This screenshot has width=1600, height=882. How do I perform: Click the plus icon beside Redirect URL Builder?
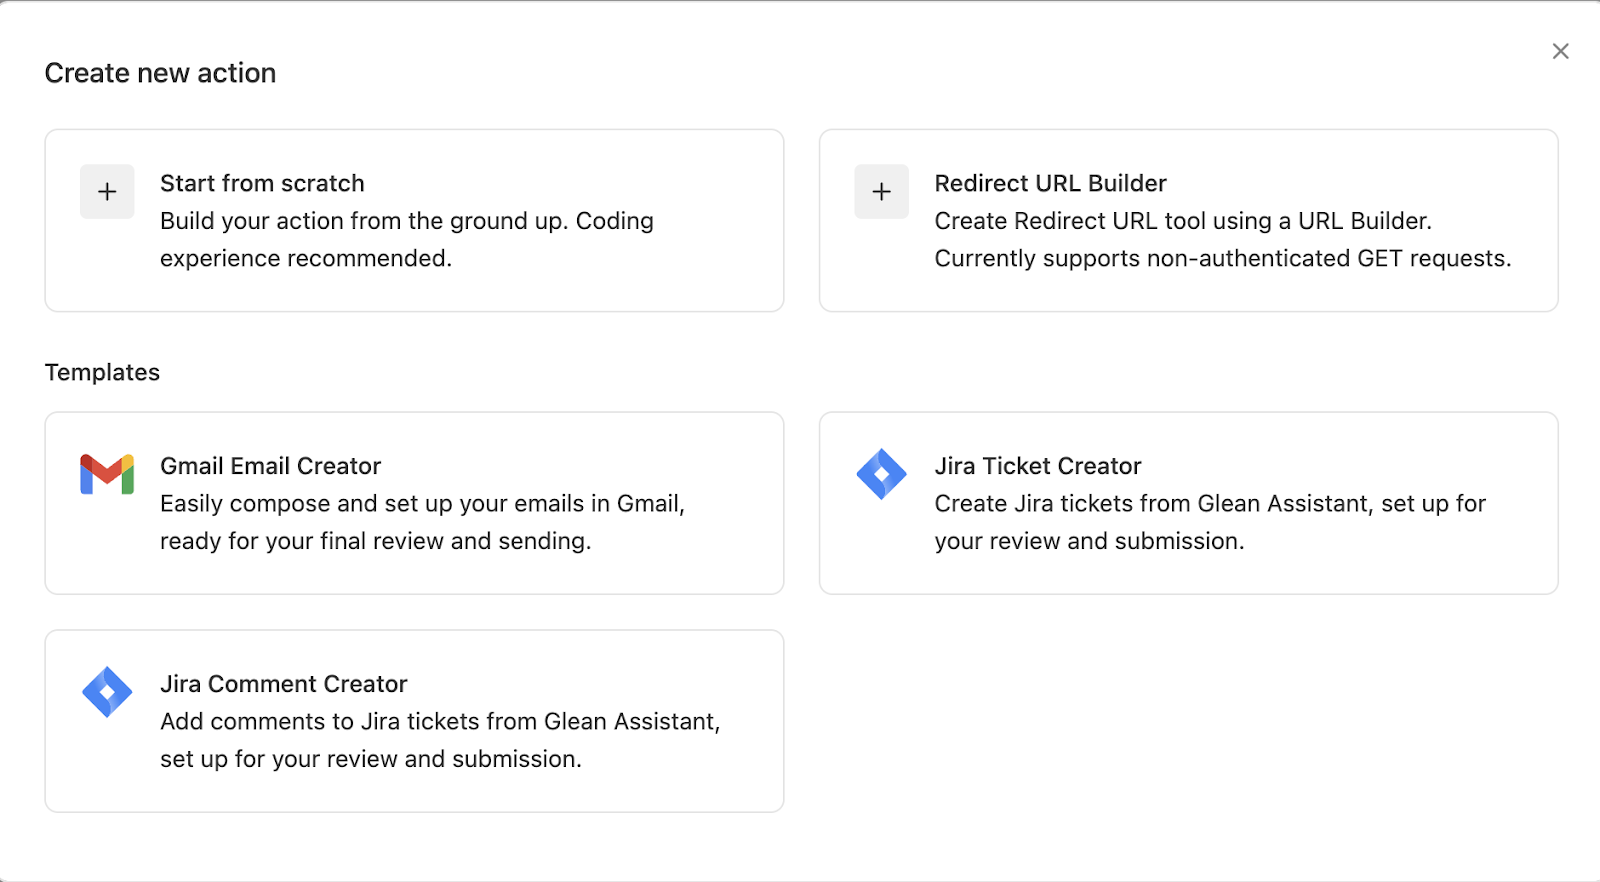(880, 191)
